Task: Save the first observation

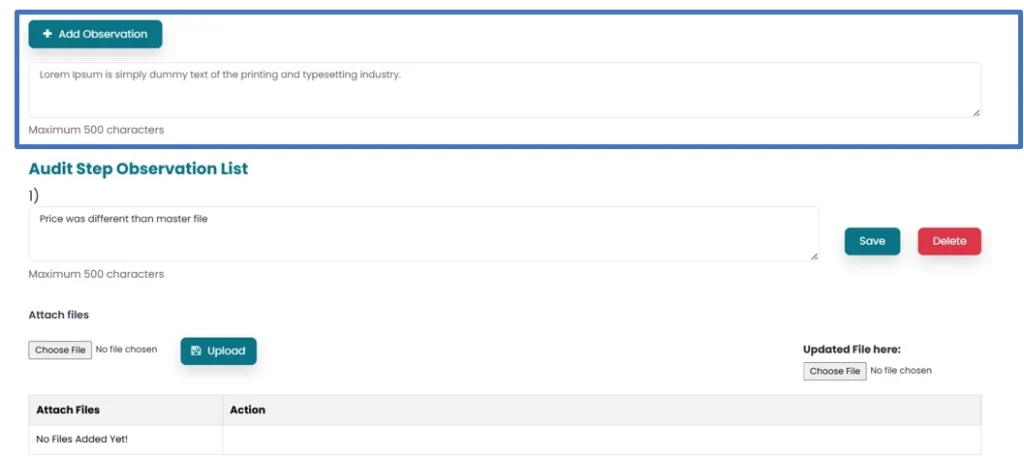Action: (x=872, y=241)
